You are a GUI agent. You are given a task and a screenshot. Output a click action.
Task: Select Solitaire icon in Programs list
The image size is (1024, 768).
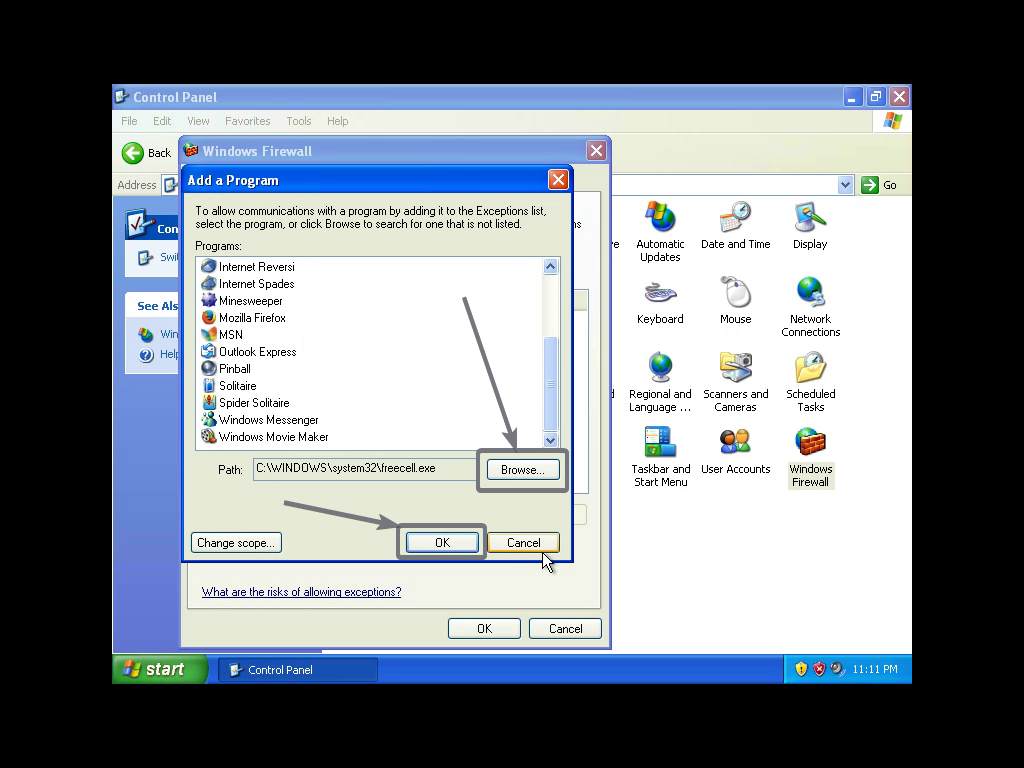tap(208, 385)
